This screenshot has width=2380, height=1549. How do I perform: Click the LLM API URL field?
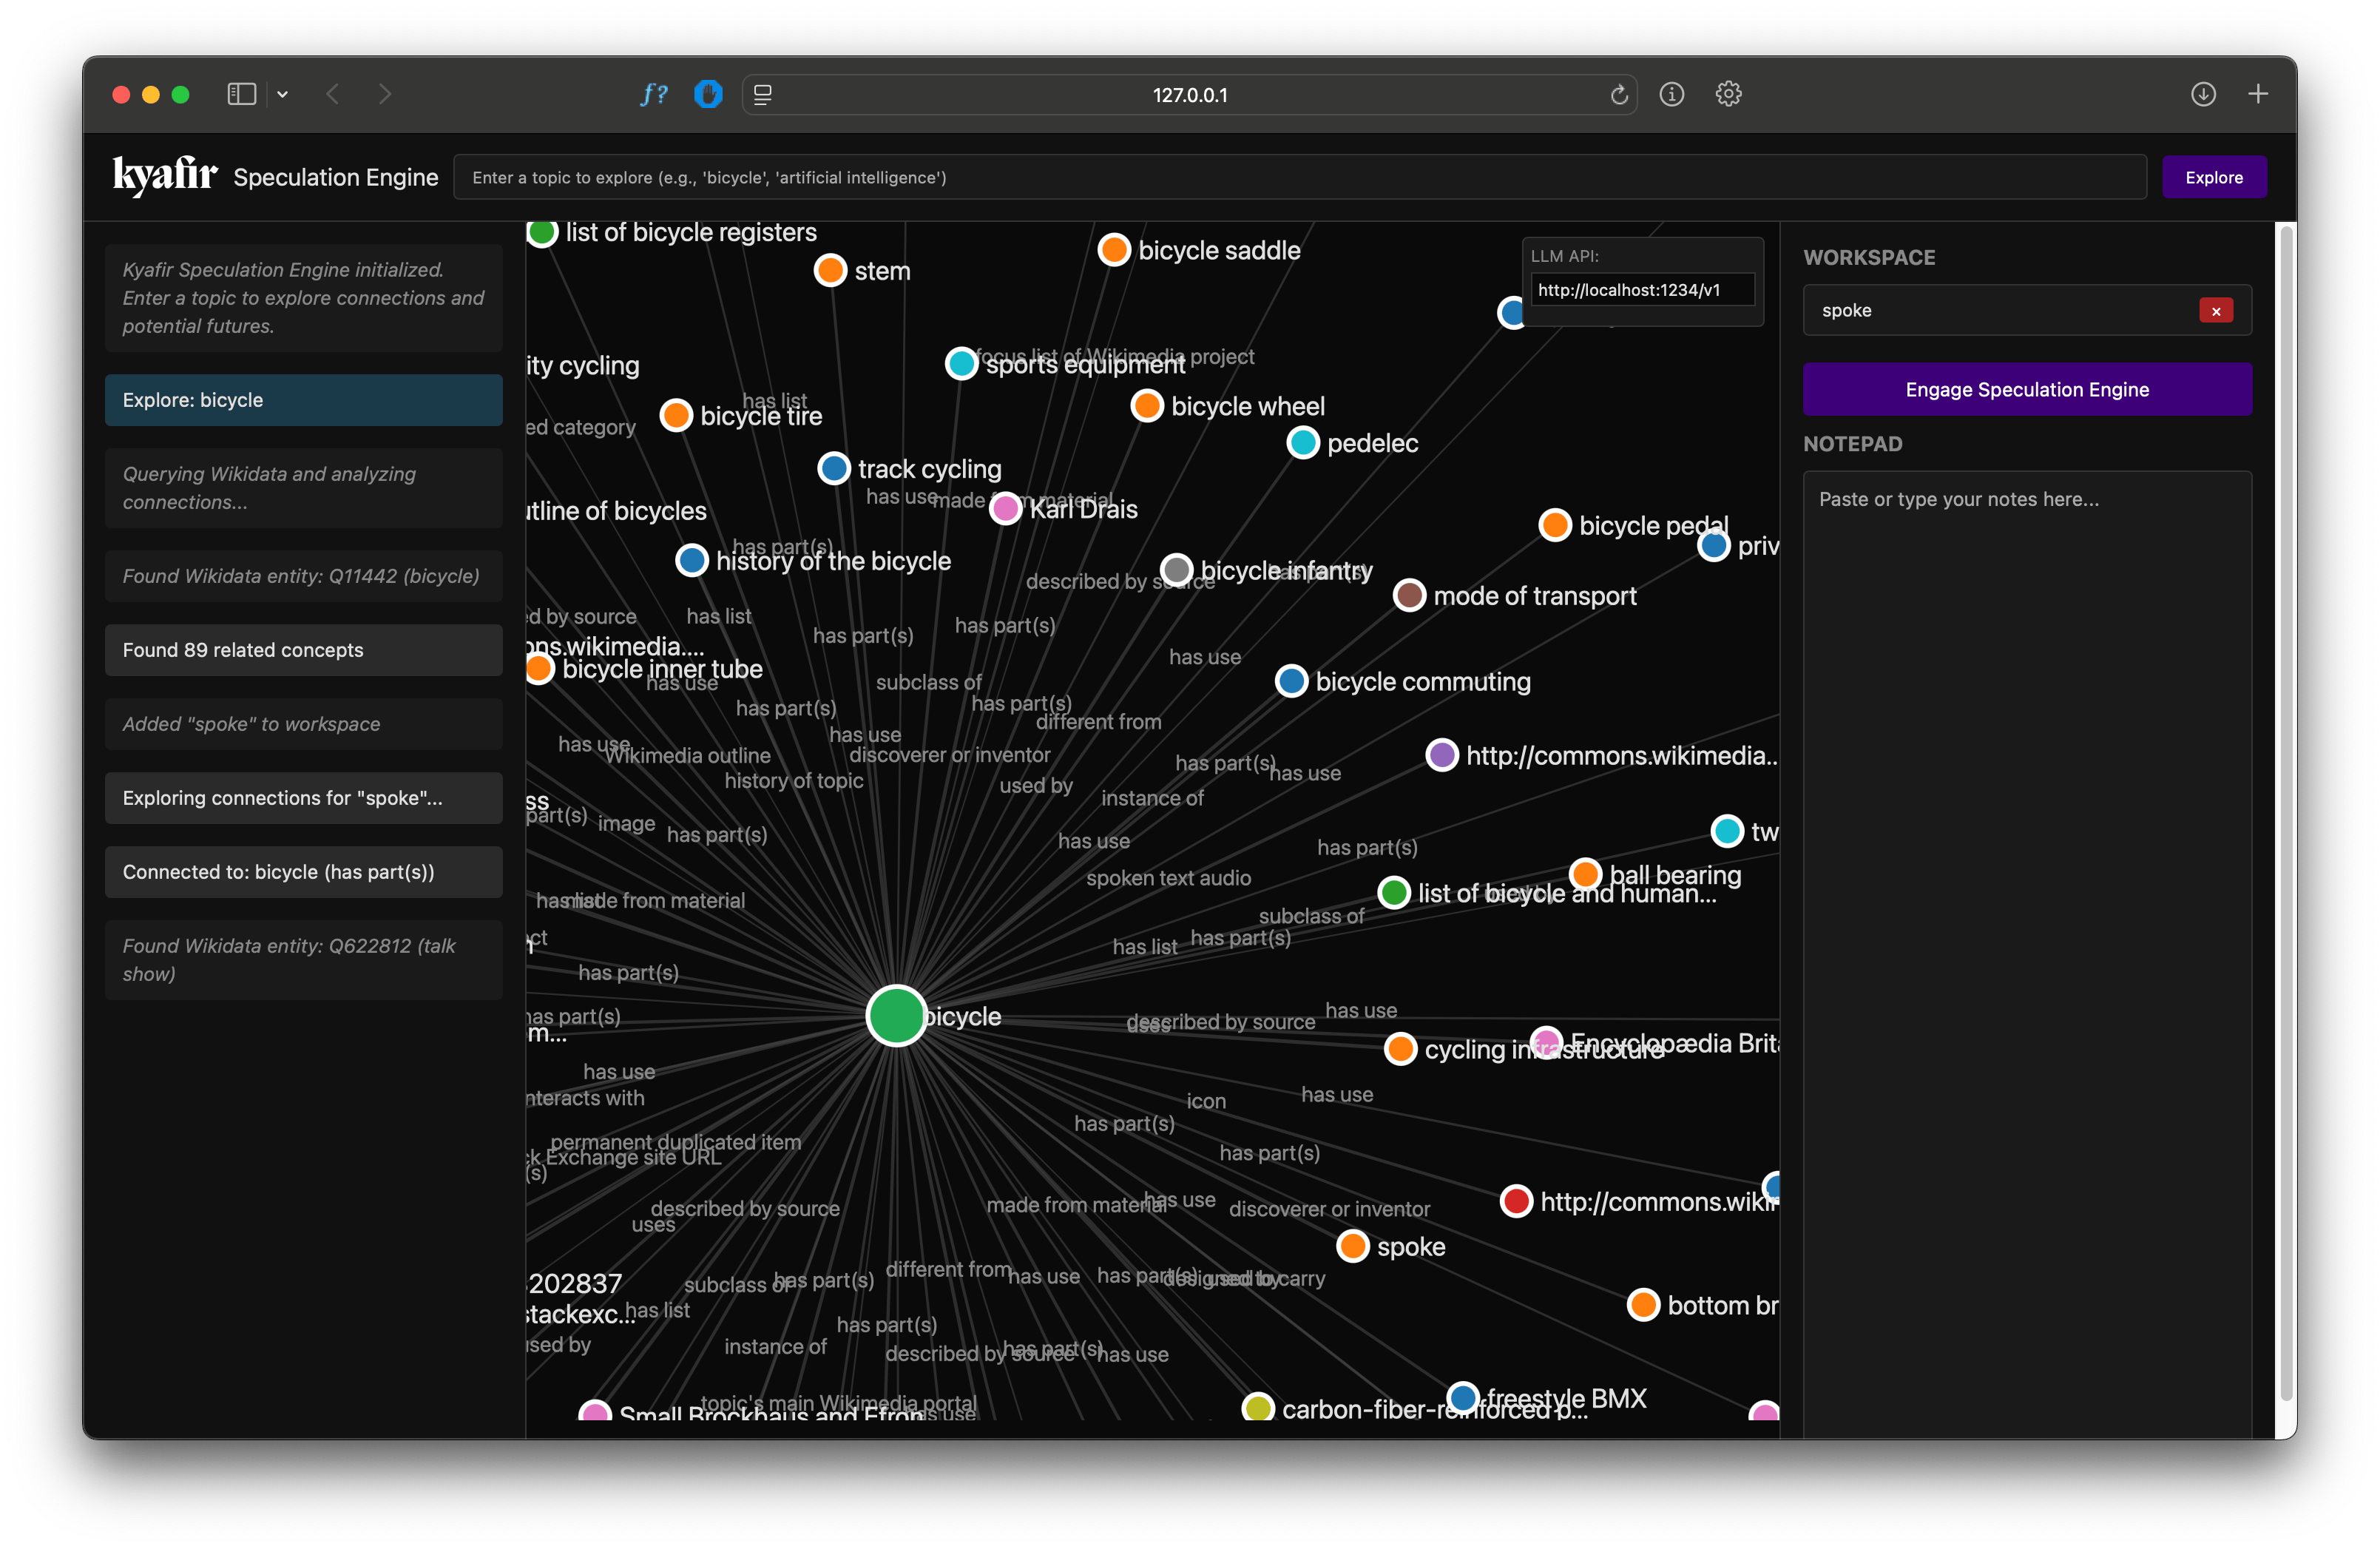coord(1642,290)
